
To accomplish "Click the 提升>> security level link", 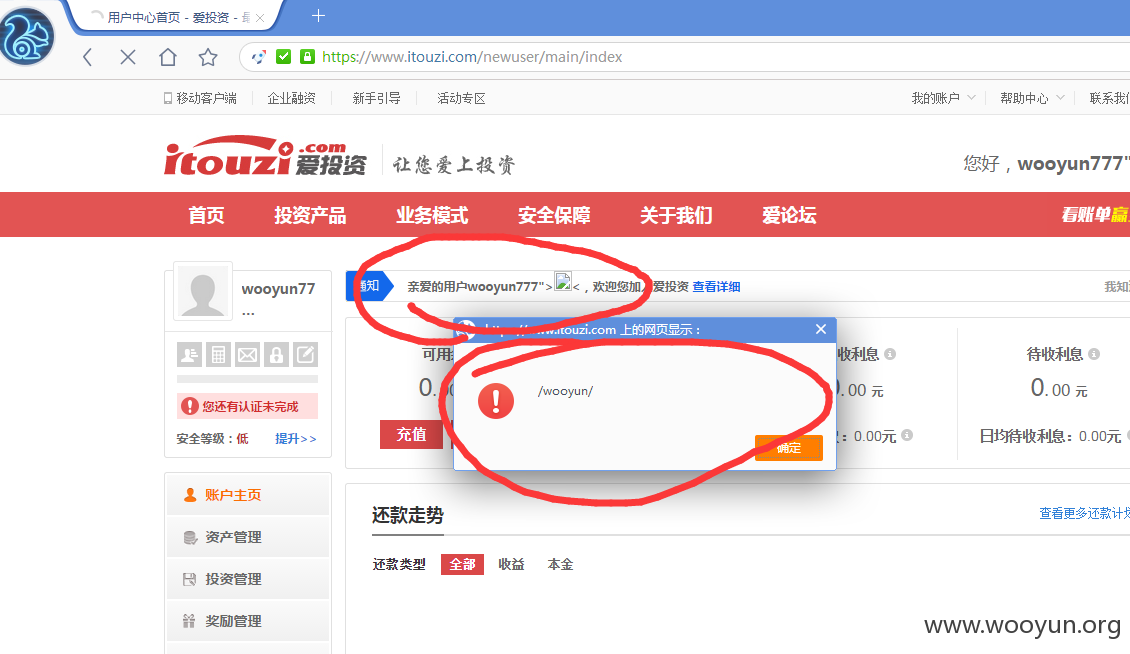I will click(x=295, y=438).
